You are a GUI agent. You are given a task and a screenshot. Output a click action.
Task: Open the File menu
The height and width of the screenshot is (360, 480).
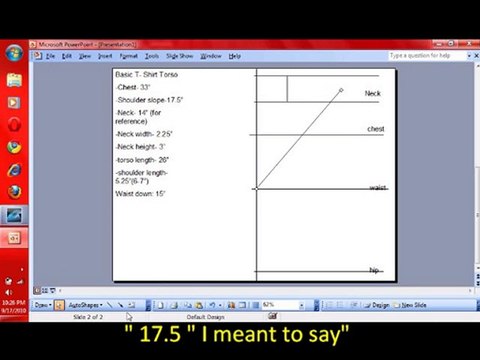[x=50, y=56]
